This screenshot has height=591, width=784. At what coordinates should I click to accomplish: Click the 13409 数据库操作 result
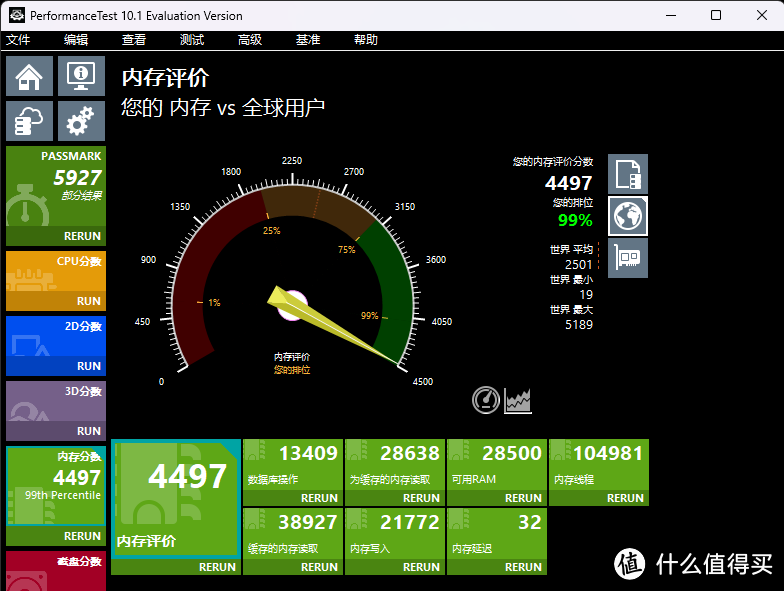293,465
